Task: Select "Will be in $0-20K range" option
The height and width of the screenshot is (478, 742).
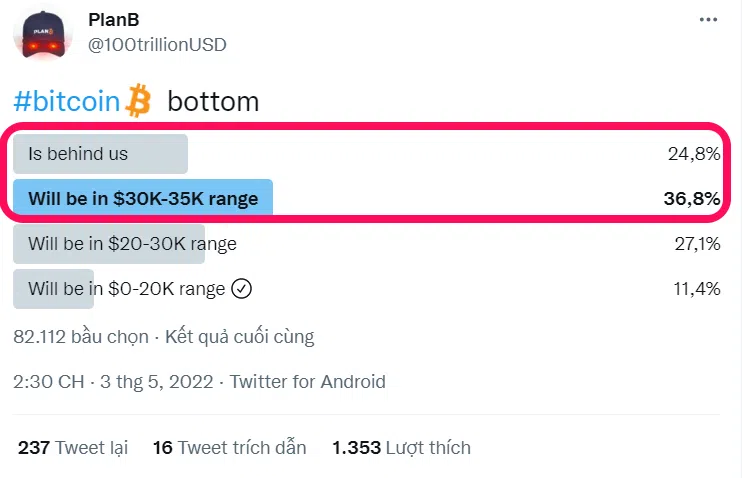Action: point(126,289)
